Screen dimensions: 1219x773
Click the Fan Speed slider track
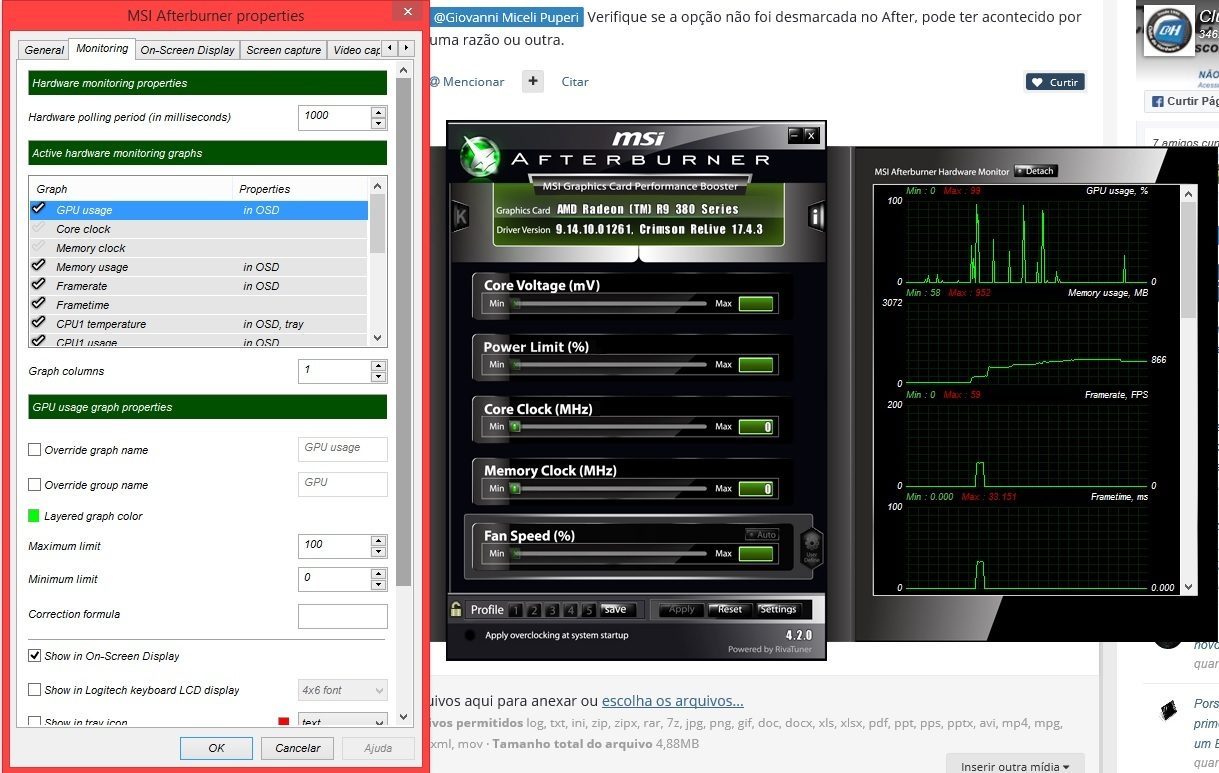pos(608,553)
